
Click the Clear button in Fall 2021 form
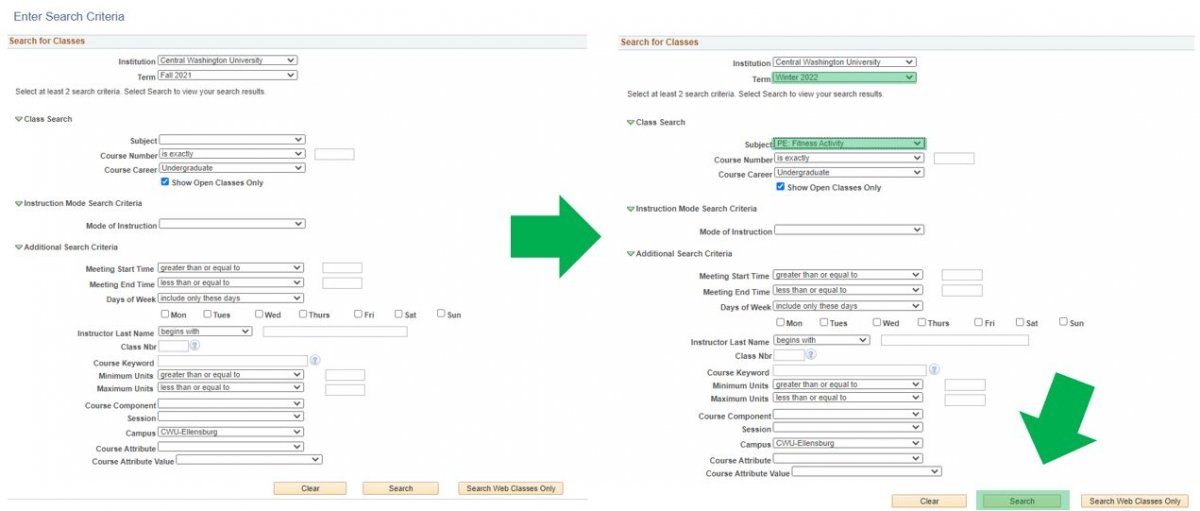pos(310,488)
